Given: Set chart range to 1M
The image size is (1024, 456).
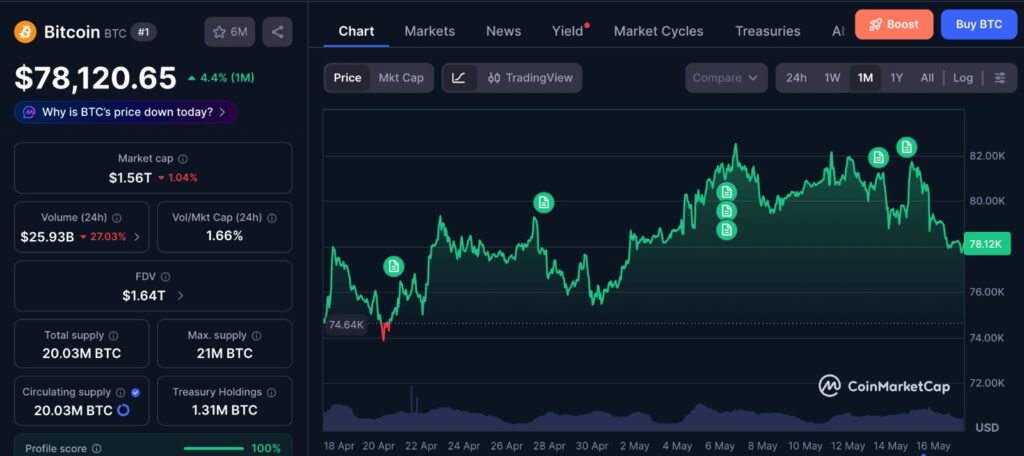Looking at the screenshot, I should [x=865, y=78].
